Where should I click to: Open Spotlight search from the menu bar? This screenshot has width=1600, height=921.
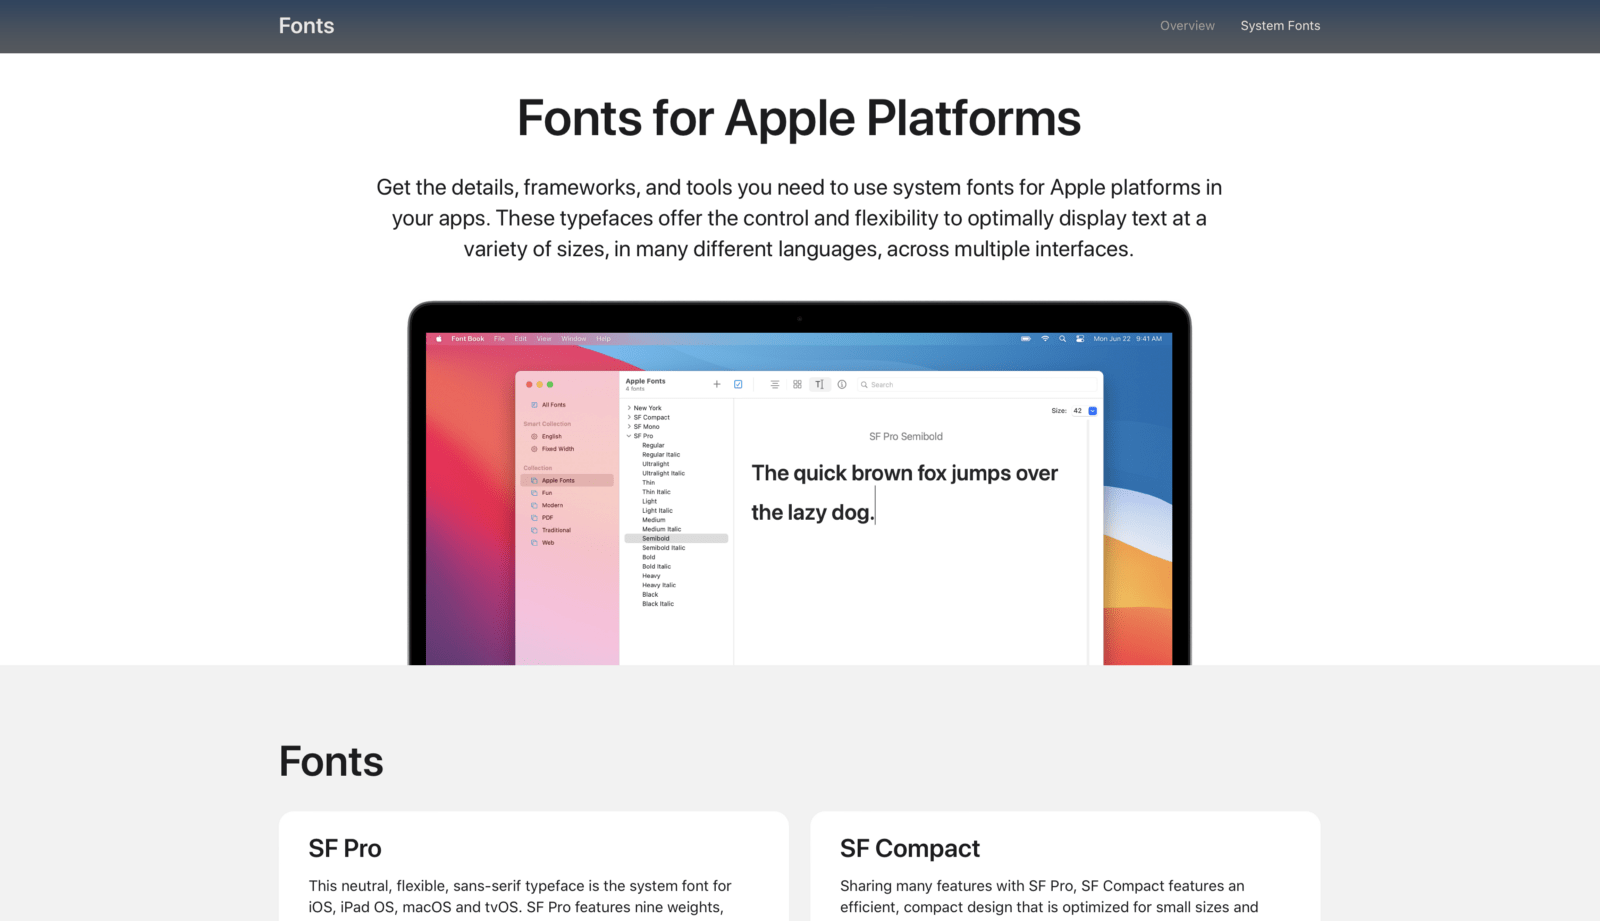(x=1063, y=339)
